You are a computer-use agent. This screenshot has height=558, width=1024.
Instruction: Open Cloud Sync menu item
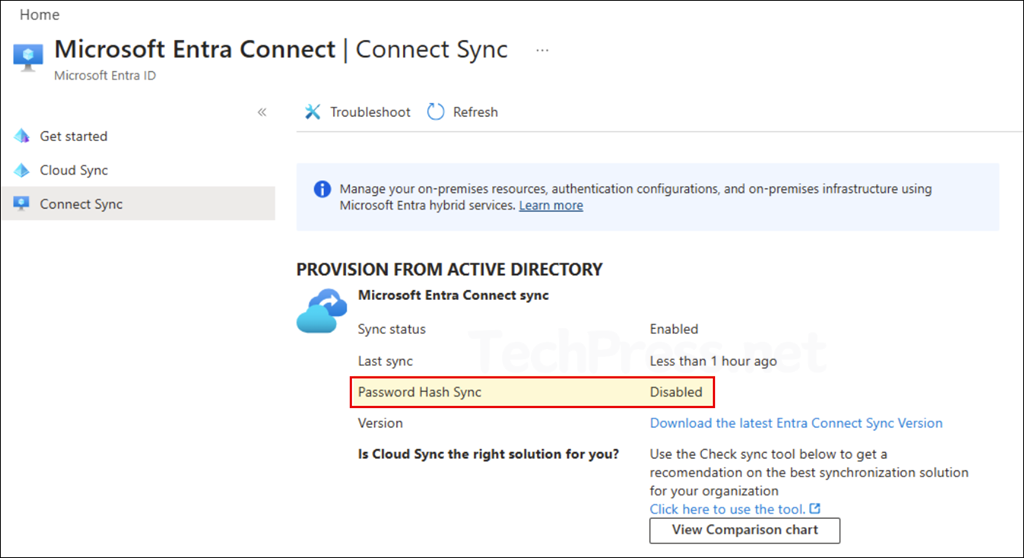click(74, 170)
